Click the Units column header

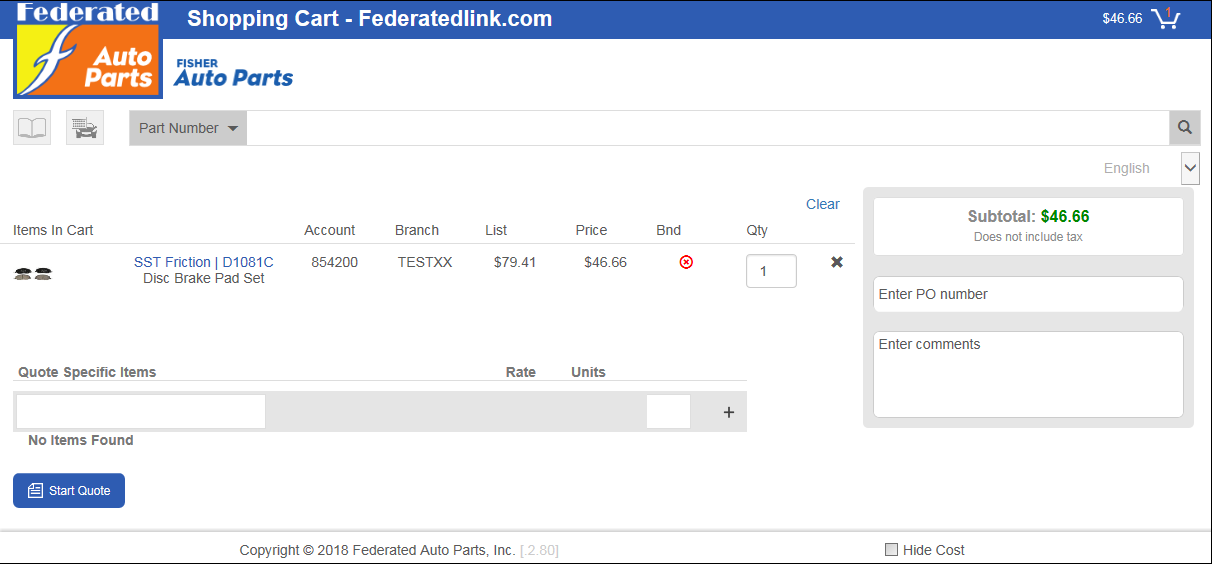click(588, 372)
